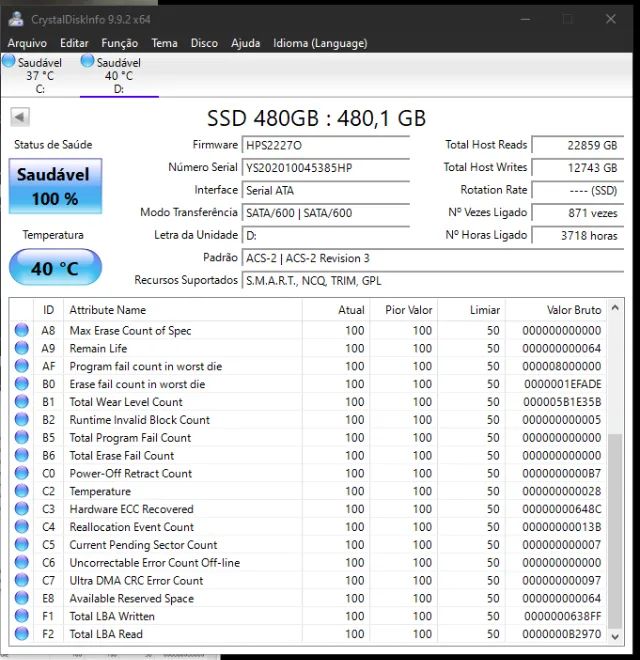Click the Recursos Suportados field
Viewport: 640px width, 660px height.
coord(433,280)
